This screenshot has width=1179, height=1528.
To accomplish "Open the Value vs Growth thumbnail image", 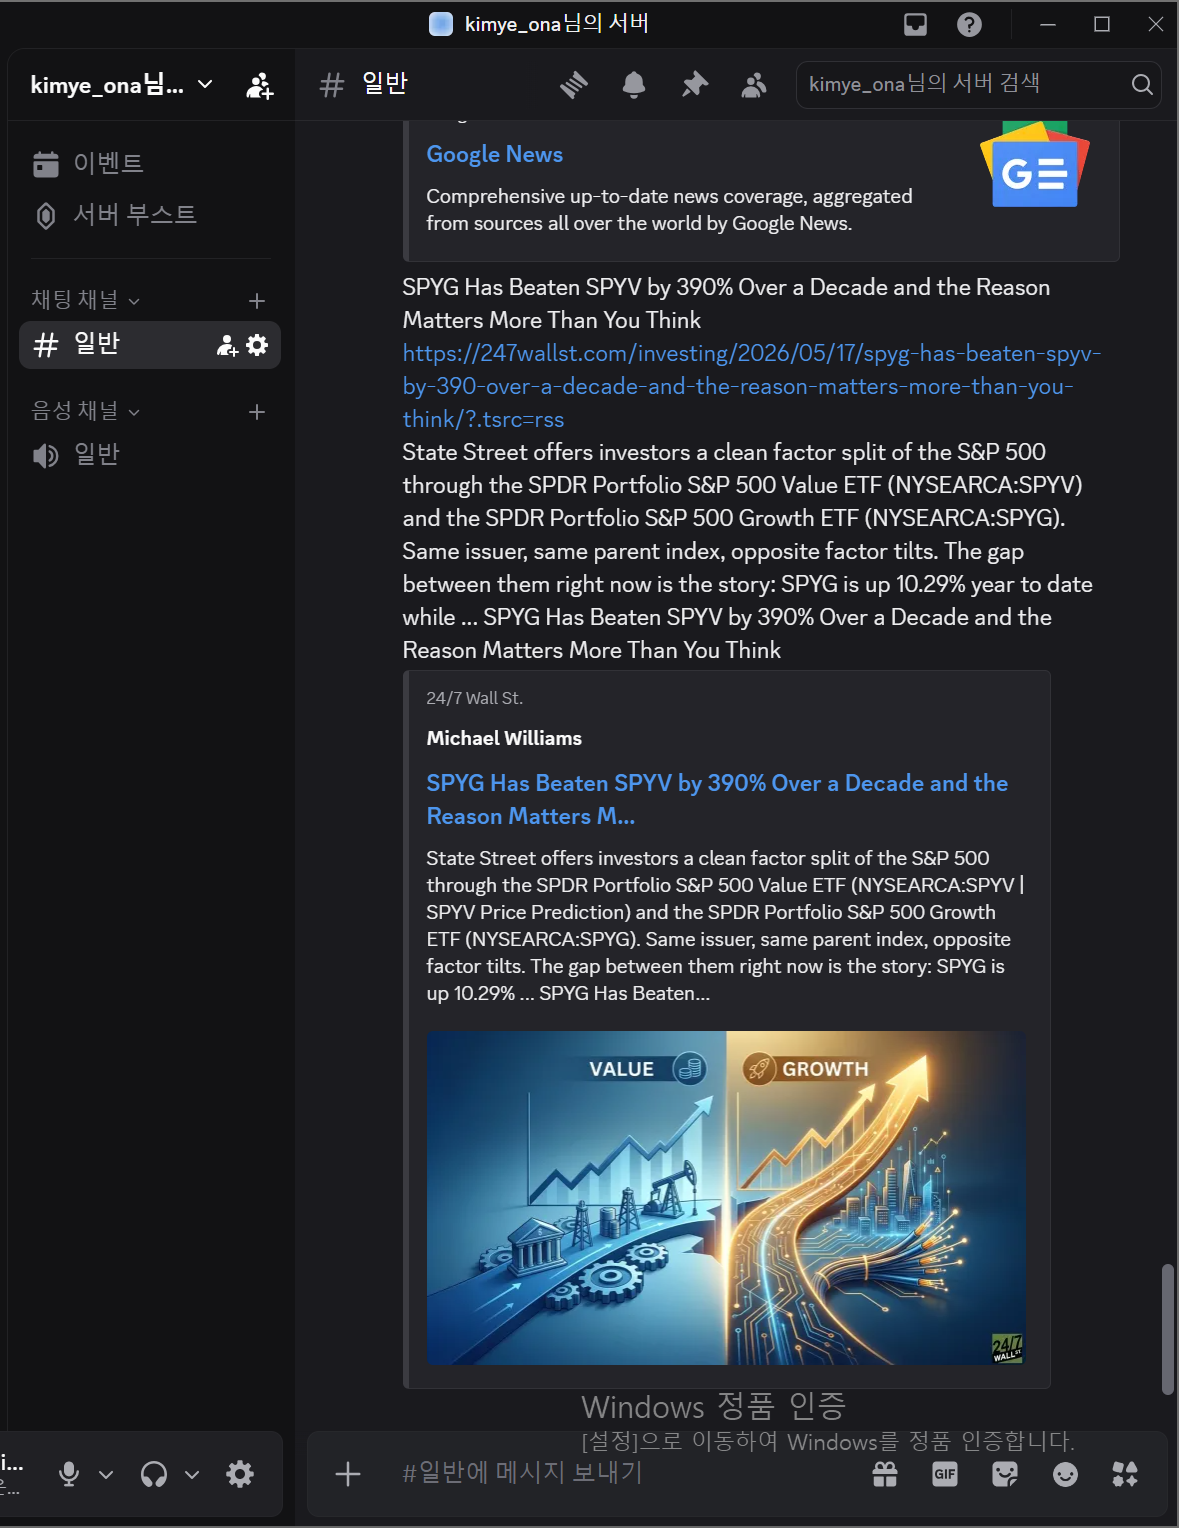I will [726, 1198].
